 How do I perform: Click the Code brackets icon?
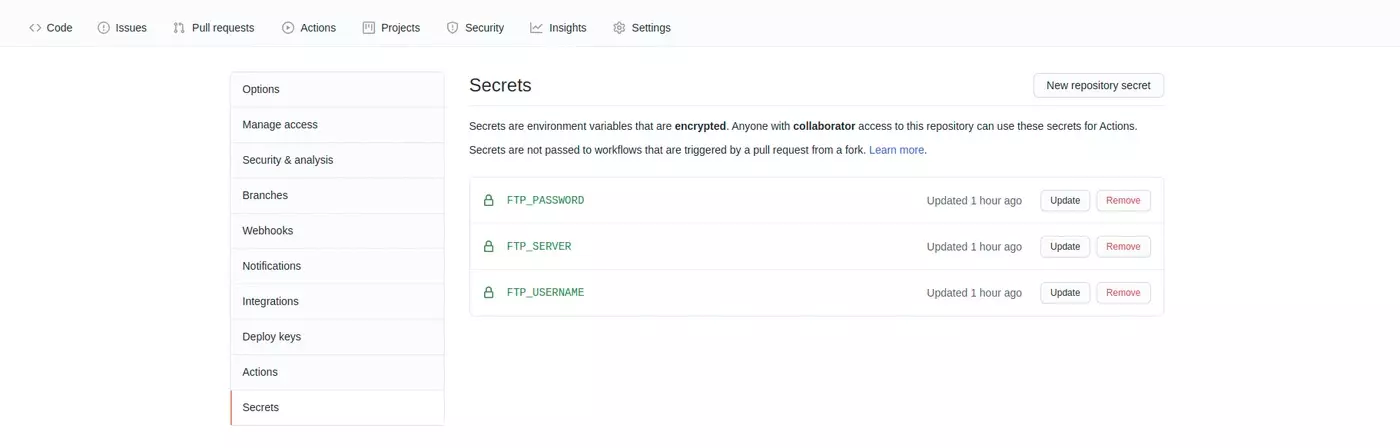pyautogui.click(x=35, y=28)
